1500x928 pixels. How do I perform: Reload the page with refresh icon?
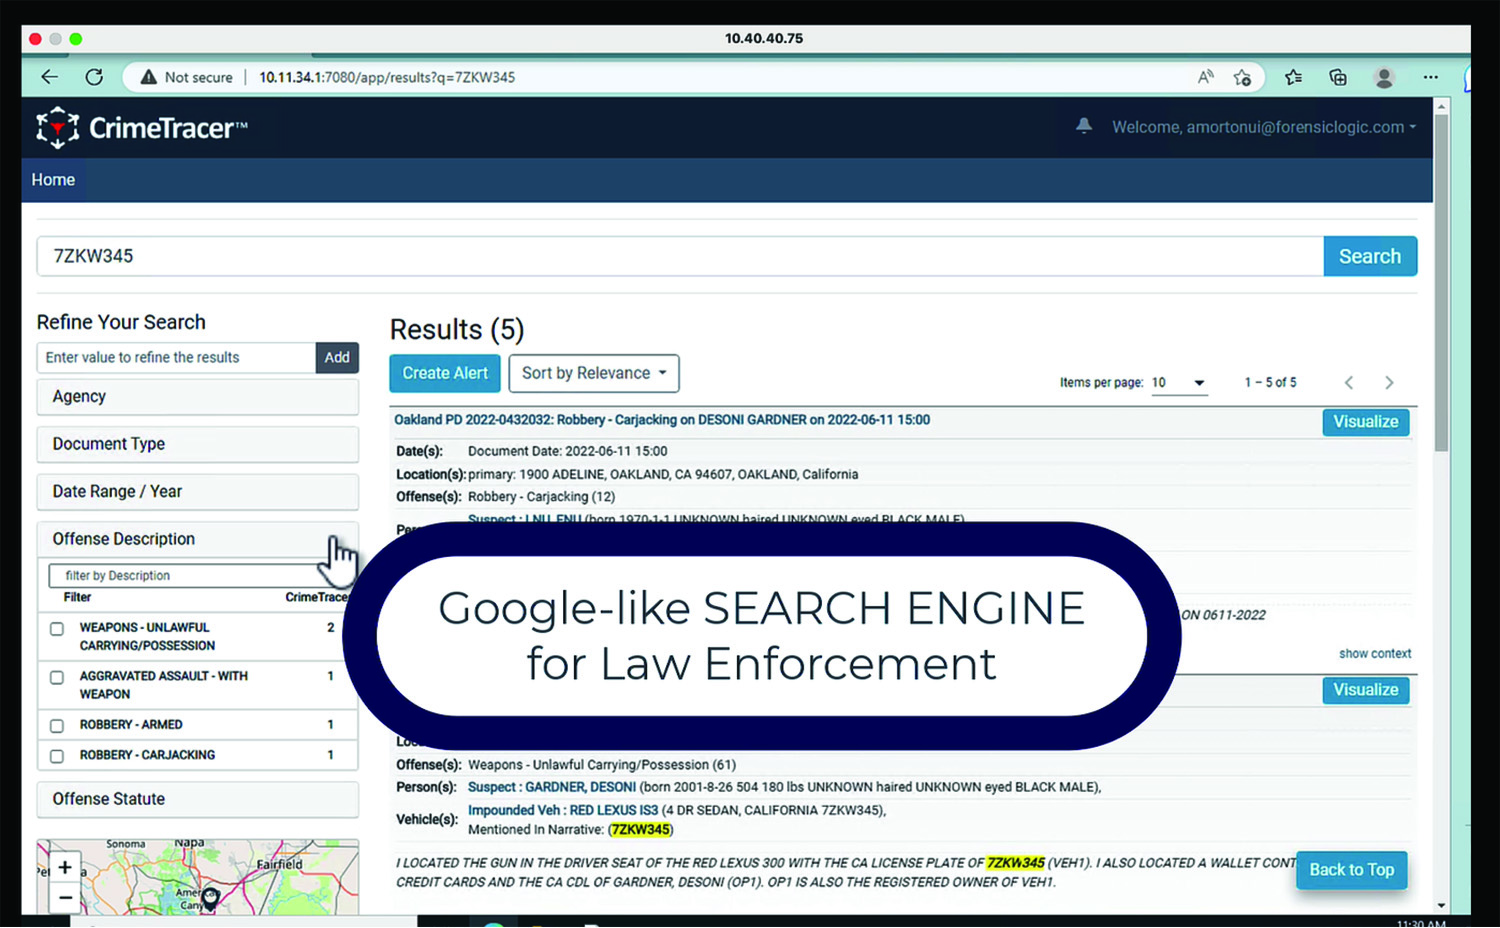(x=94, y=77)
